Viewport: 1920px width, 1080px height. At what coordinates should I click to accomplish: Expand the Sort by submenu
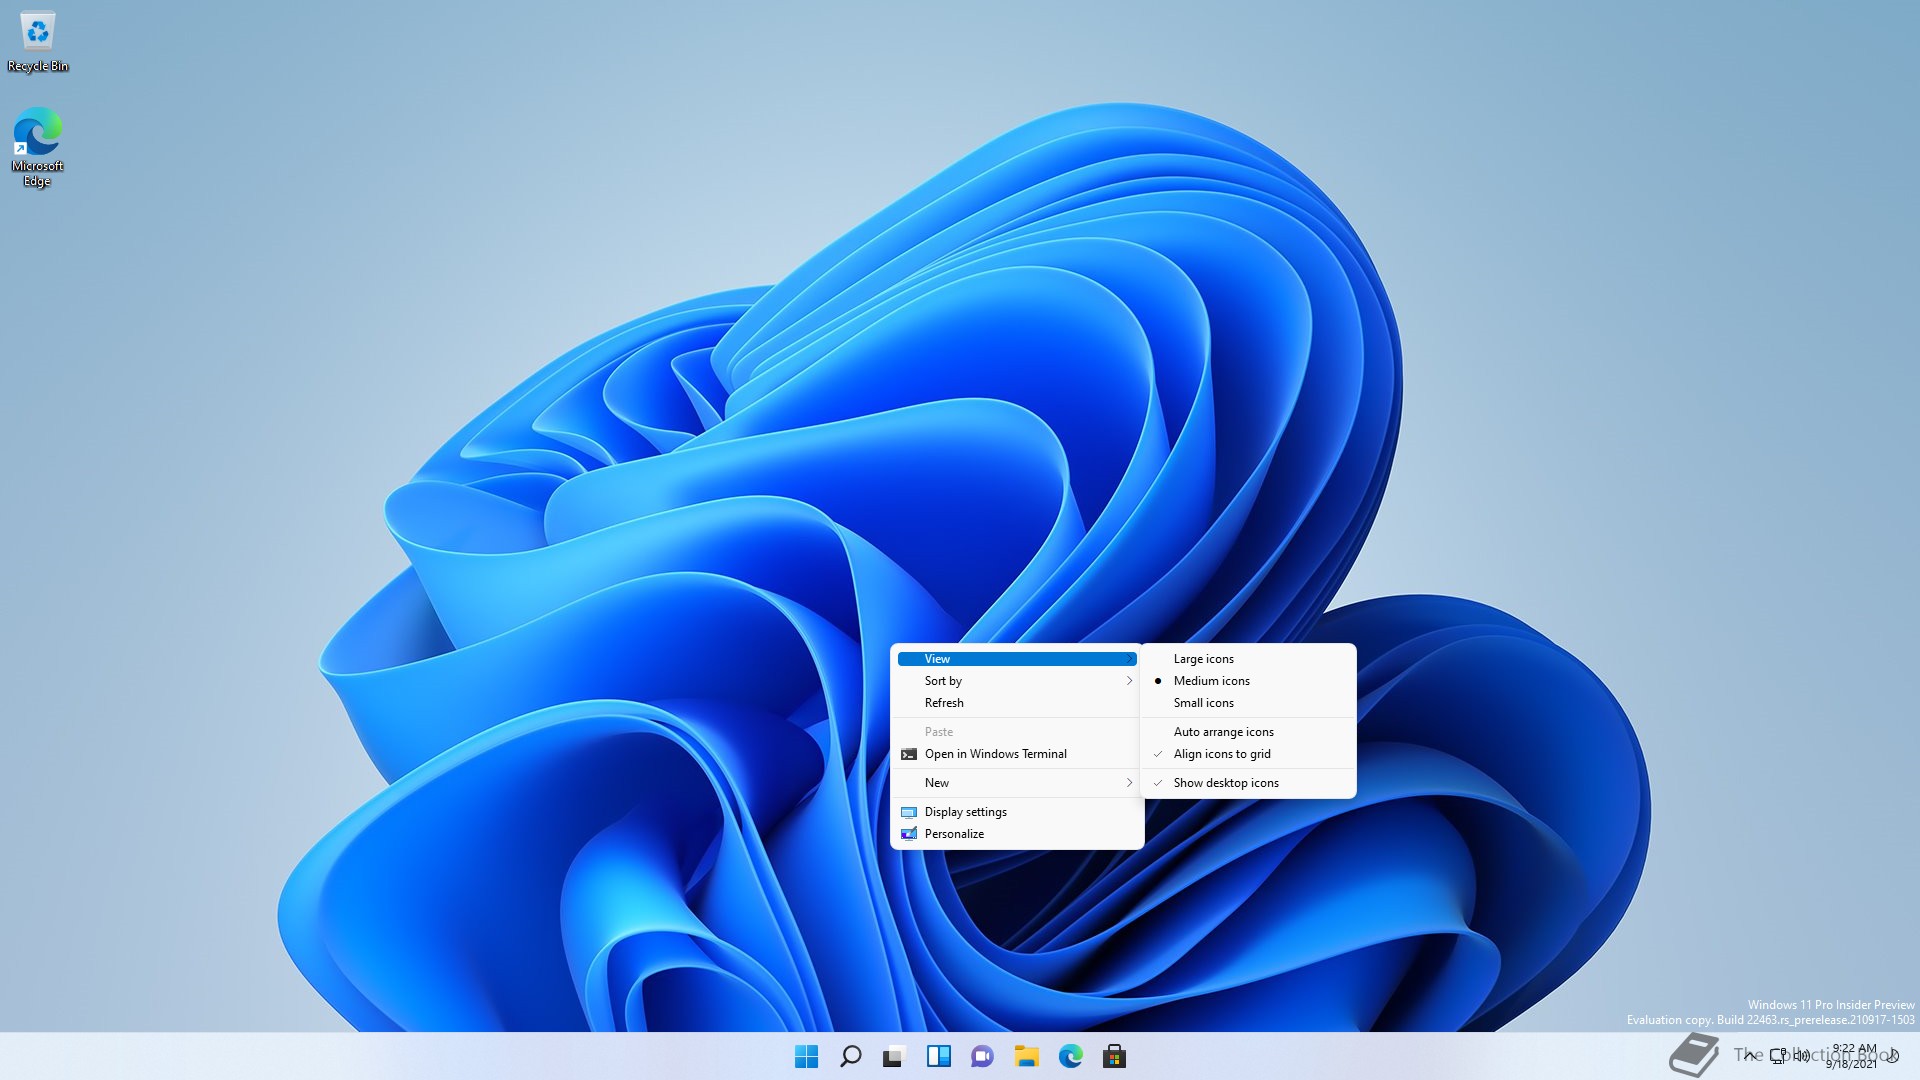point(1017,681)
